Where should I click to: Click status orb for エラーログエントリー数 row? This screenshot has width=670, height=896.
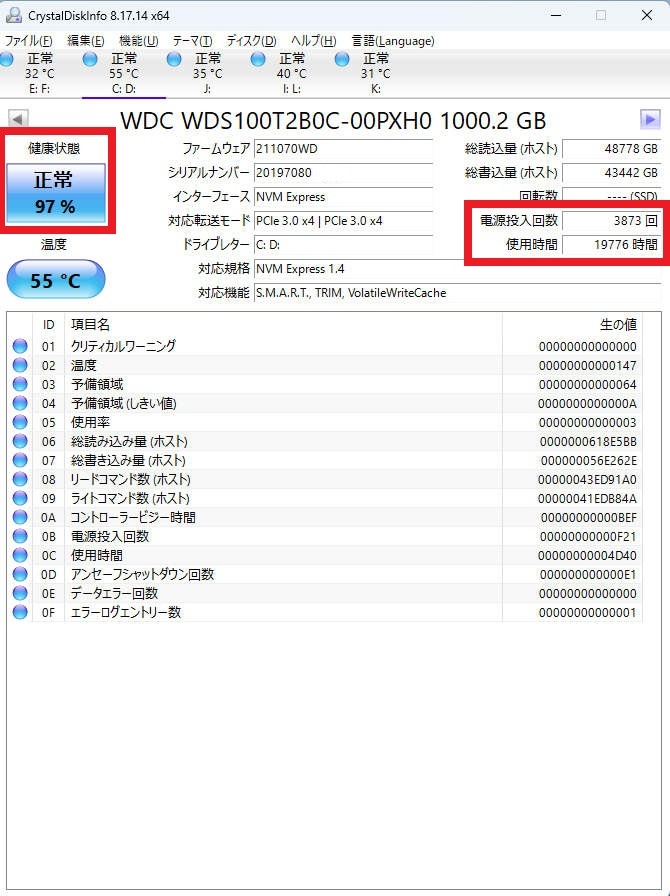point(20,612)
